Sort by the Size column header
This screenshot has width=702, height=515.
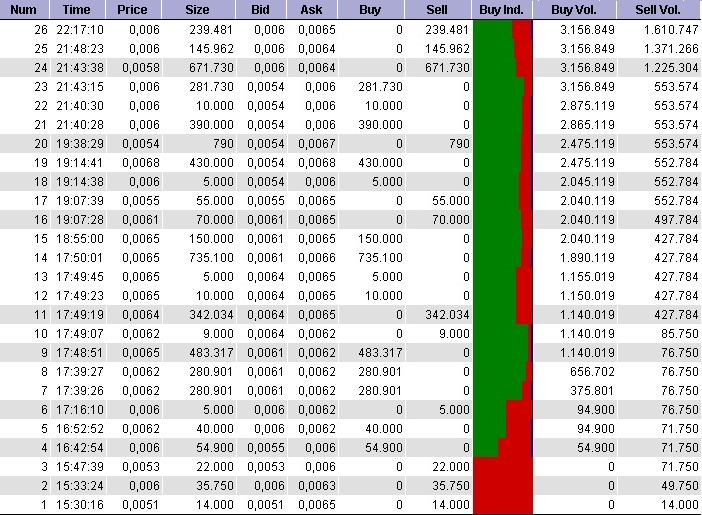pos(198,9)
